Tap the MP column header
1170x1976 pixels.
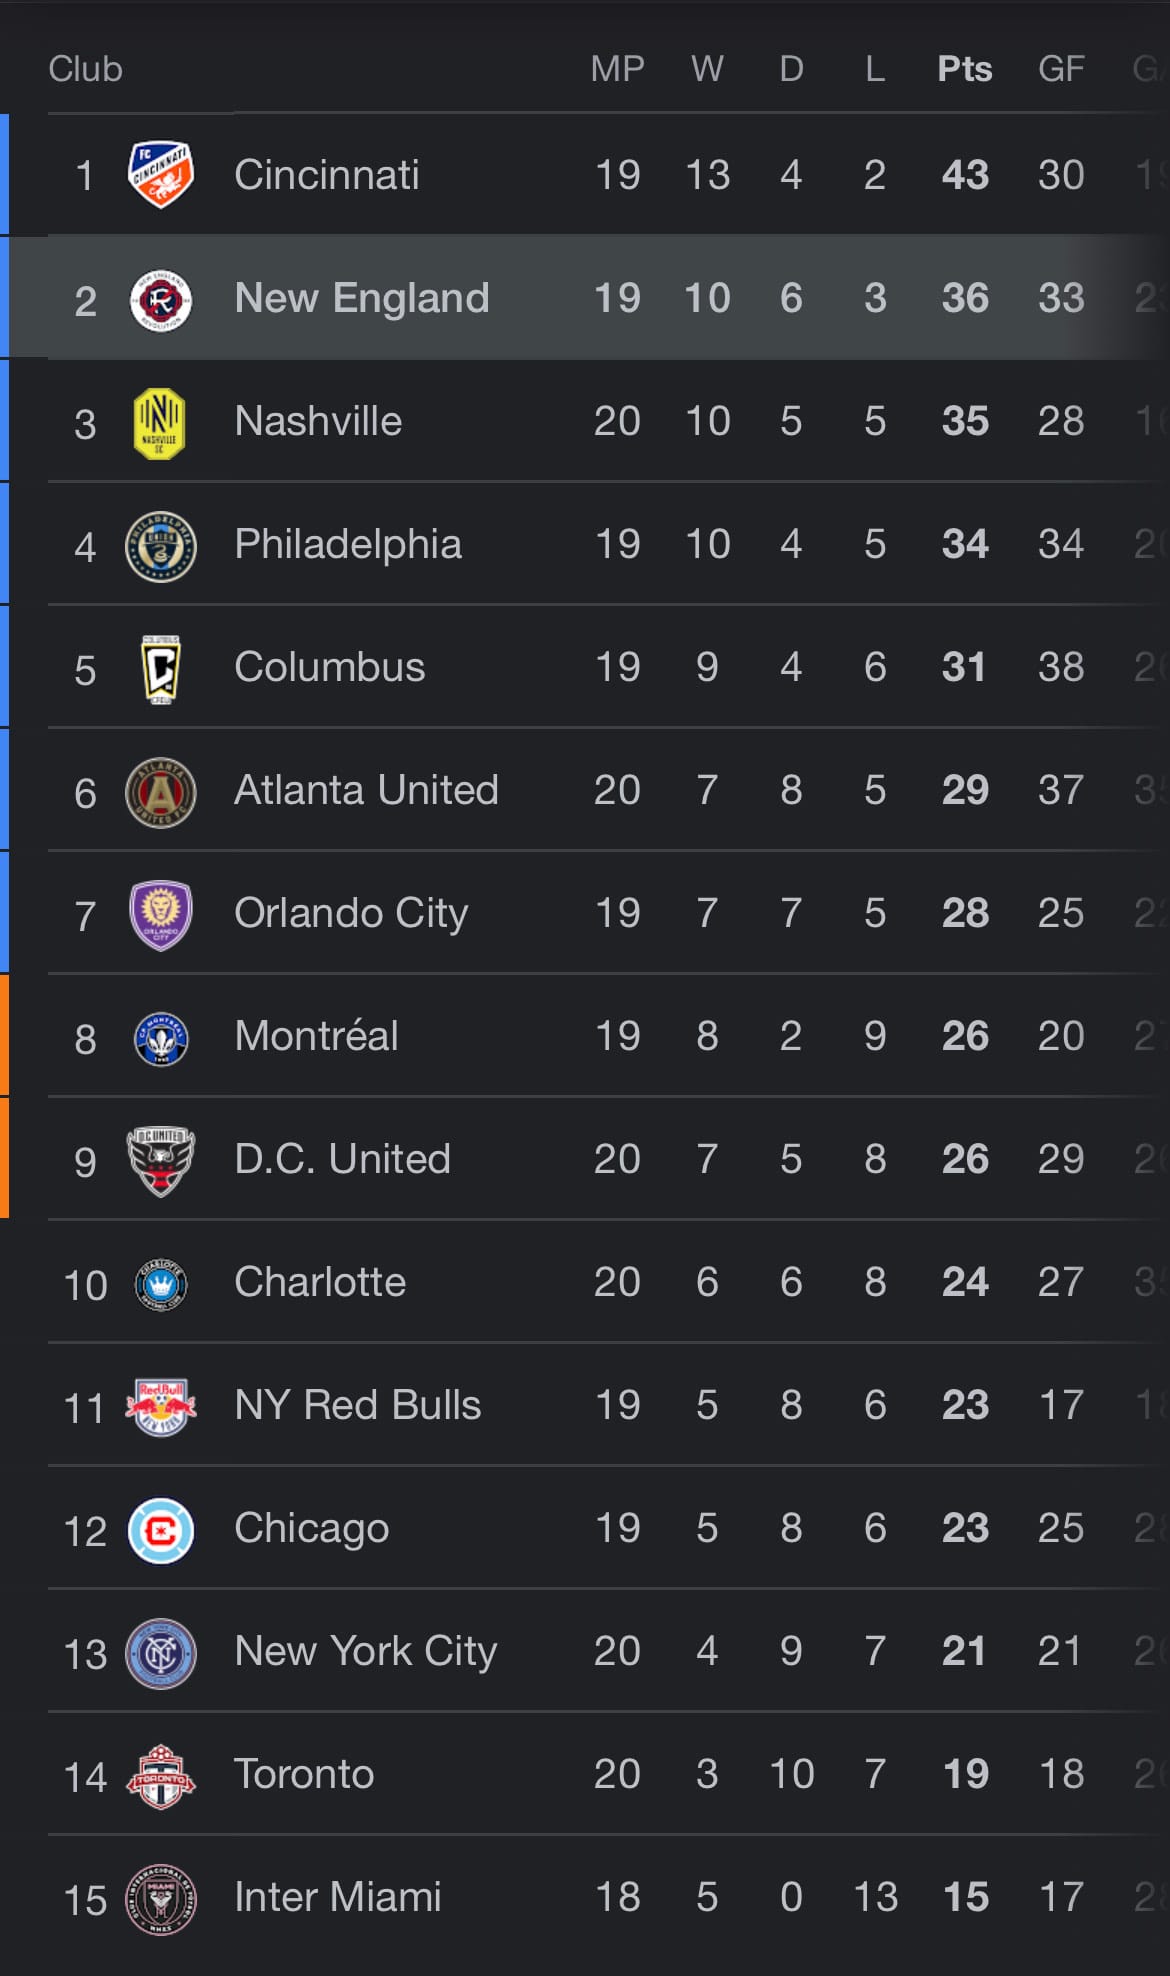click(617, 69)
